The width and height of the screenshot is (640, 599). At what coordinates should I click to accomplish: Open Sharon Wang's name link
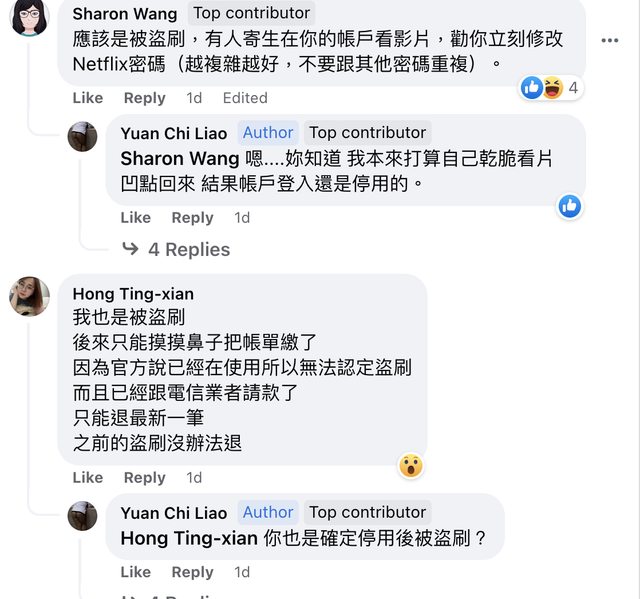pyautogui.click(x=125, y=14)
